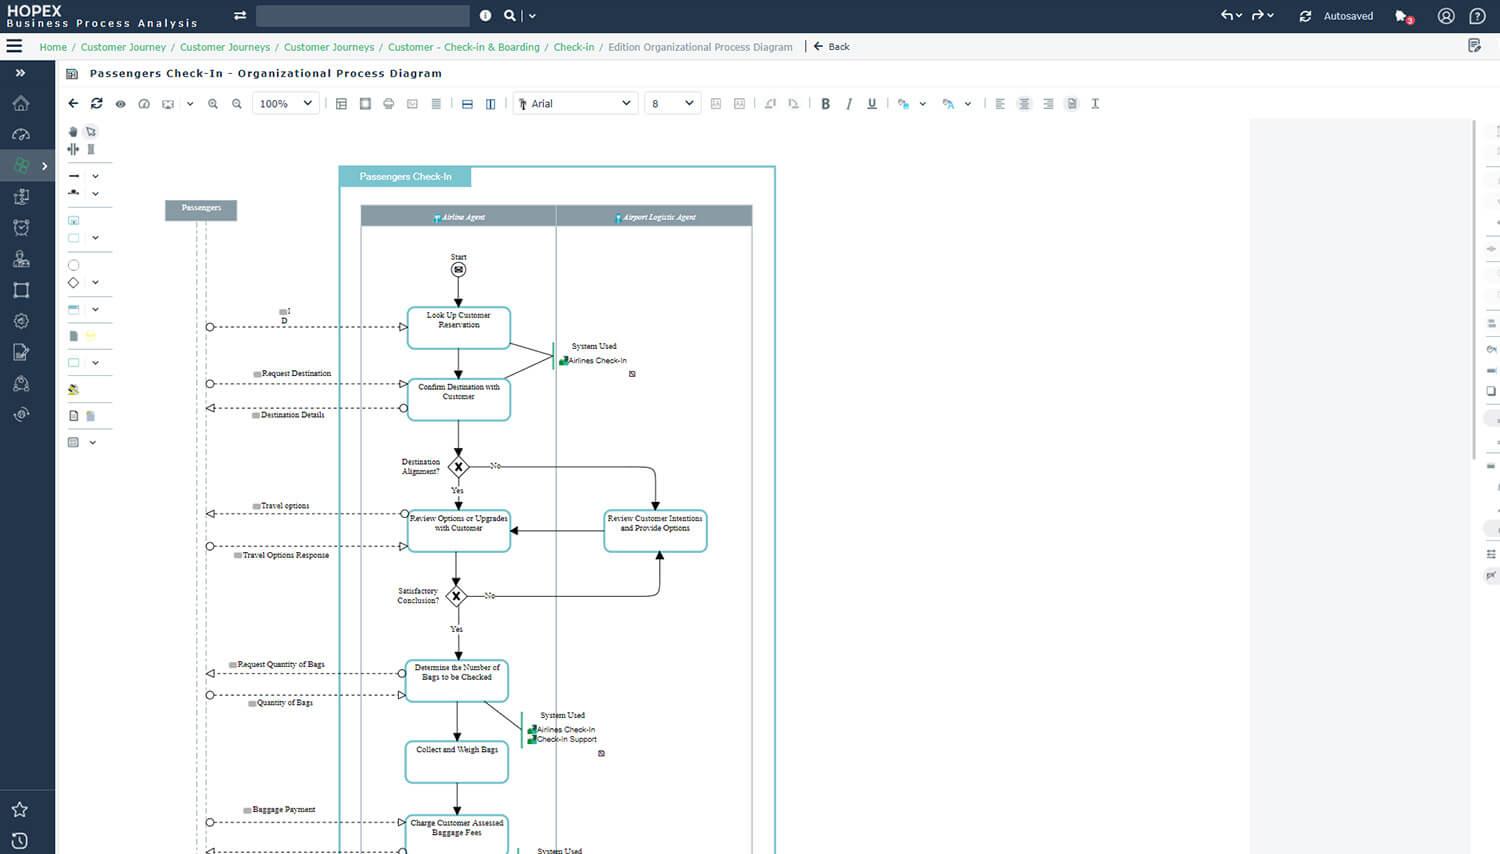Viewport: 1500px width, 854px height.
Task: Open the History clock icon in sidebar
Action: pyautogui.click(x=19, y=840)
